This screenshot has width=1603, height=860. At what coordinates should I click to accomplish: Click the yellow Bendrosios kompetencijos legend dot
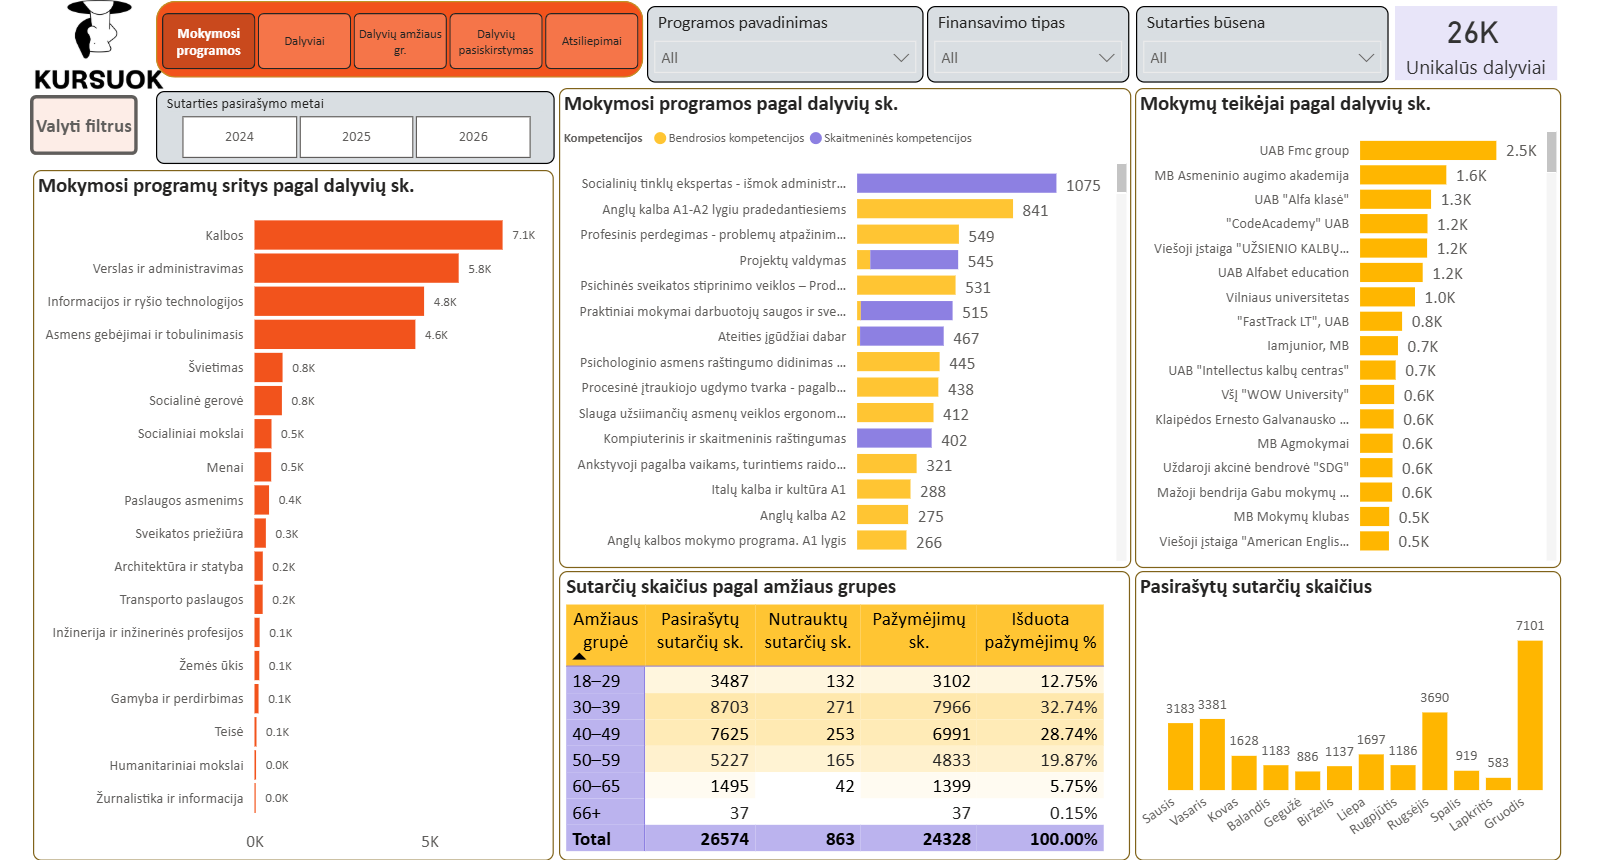tap(660, 139)
